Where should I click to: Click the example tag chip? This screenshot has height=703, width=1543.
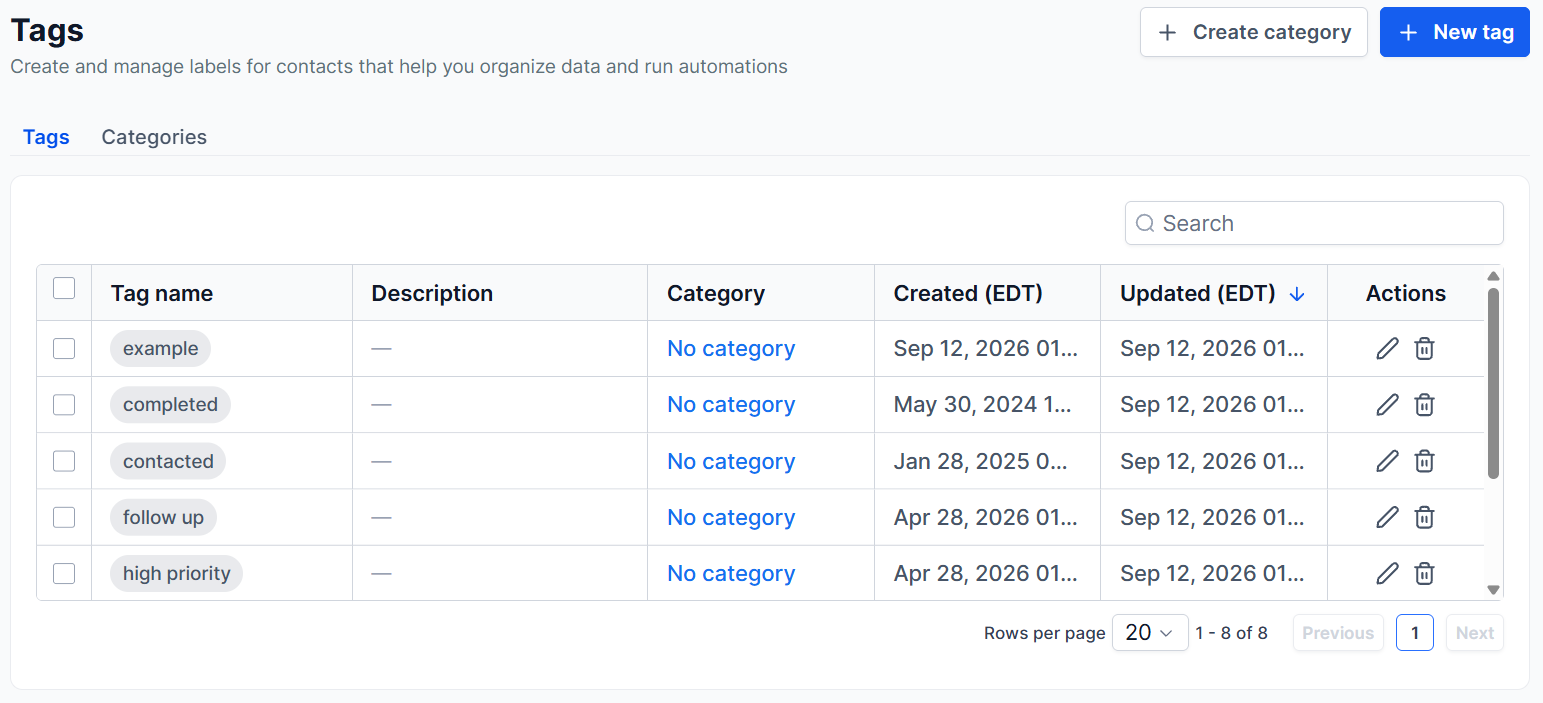tap(161, 348)
